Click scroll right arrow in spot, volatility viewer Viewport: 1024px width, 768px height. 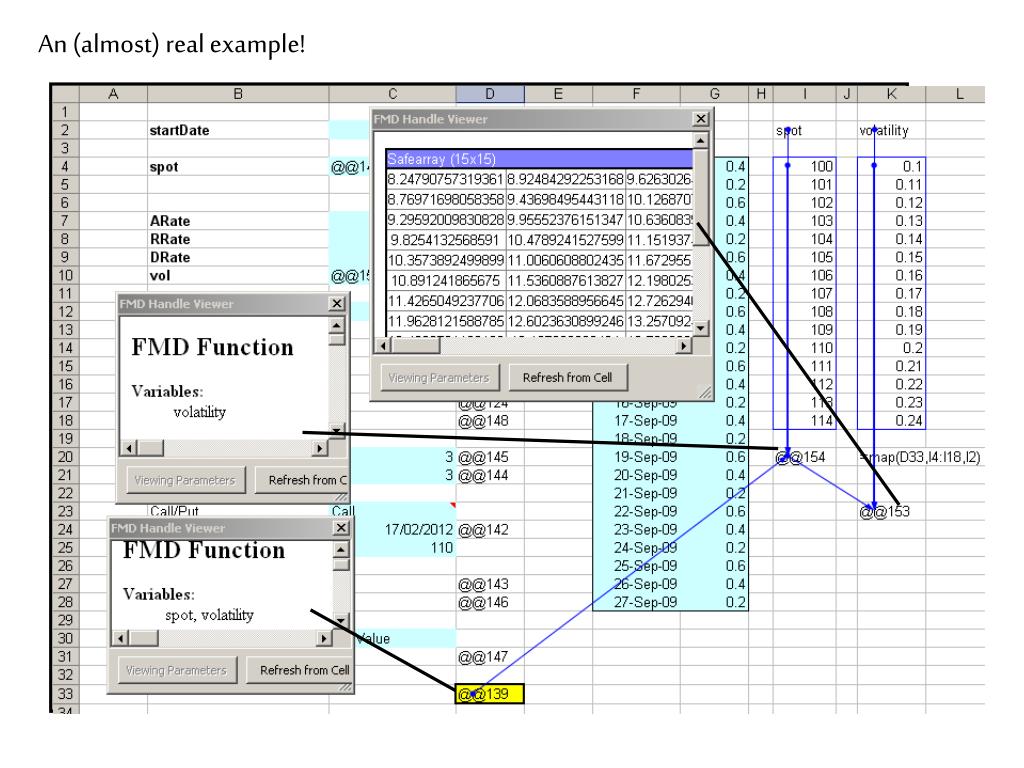click(x=323, y=638)
